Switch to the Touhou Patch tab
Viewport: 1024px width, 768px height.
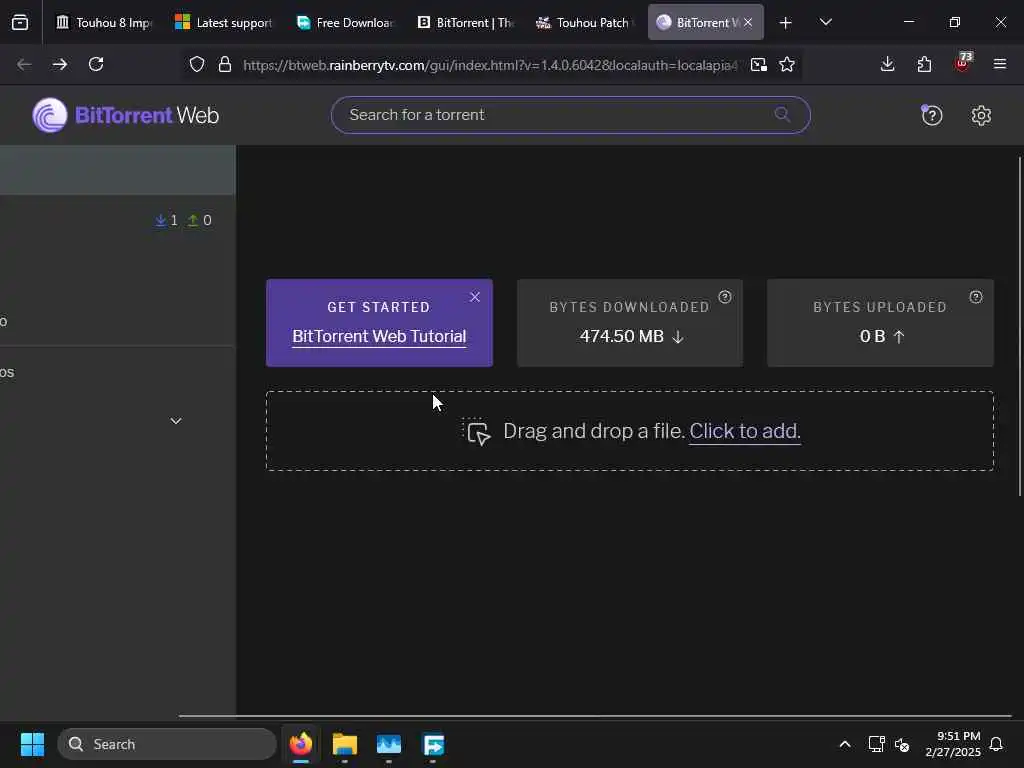[x=585, y=23]
